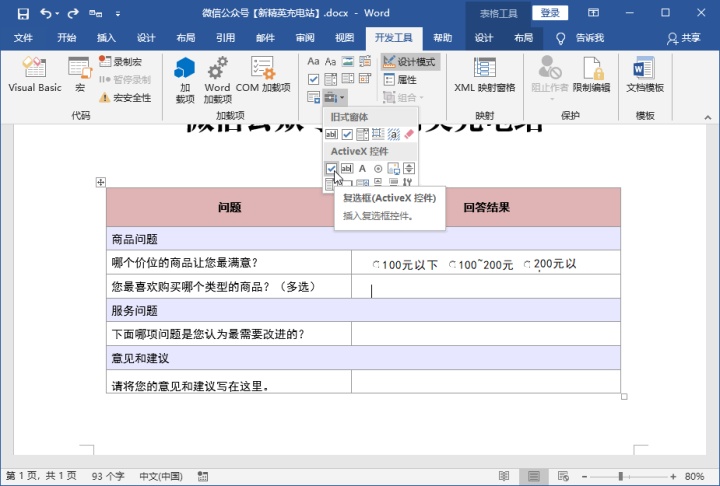This screenshot has height=486, width=720.
Task: Reset legacy form fields with eraser
Action: [x=409, y=134]
